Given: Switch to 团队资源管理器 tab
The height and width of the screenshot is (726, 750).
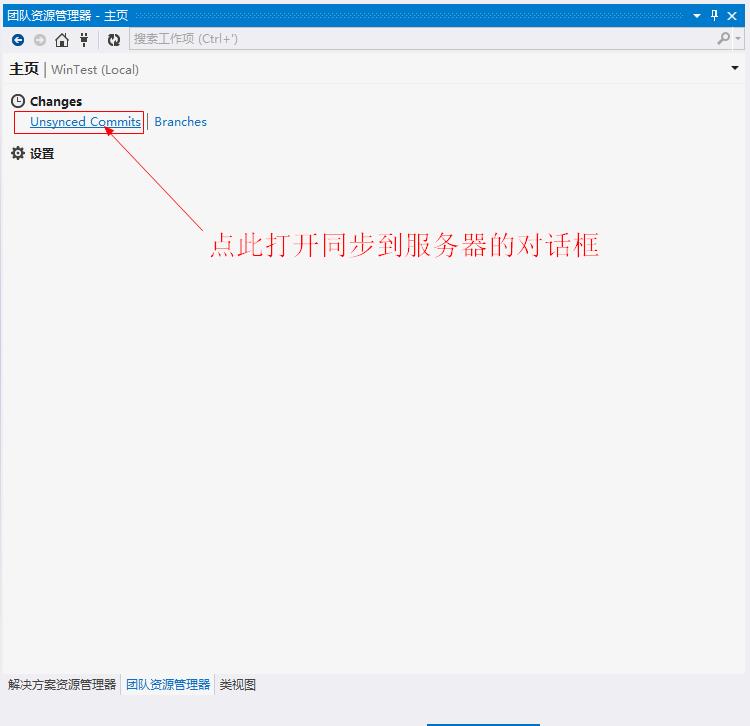Looking at the screenshot, I should (168, 684).
